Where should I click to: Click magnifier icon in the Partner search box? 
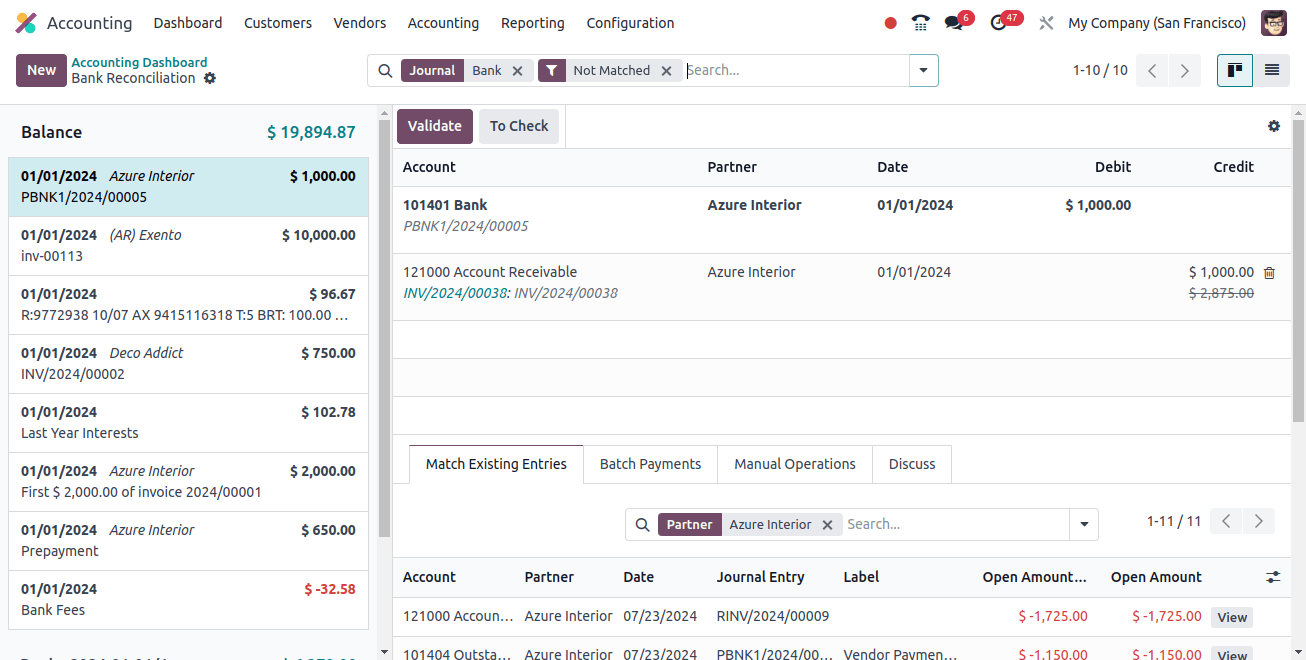coord(642,525)
